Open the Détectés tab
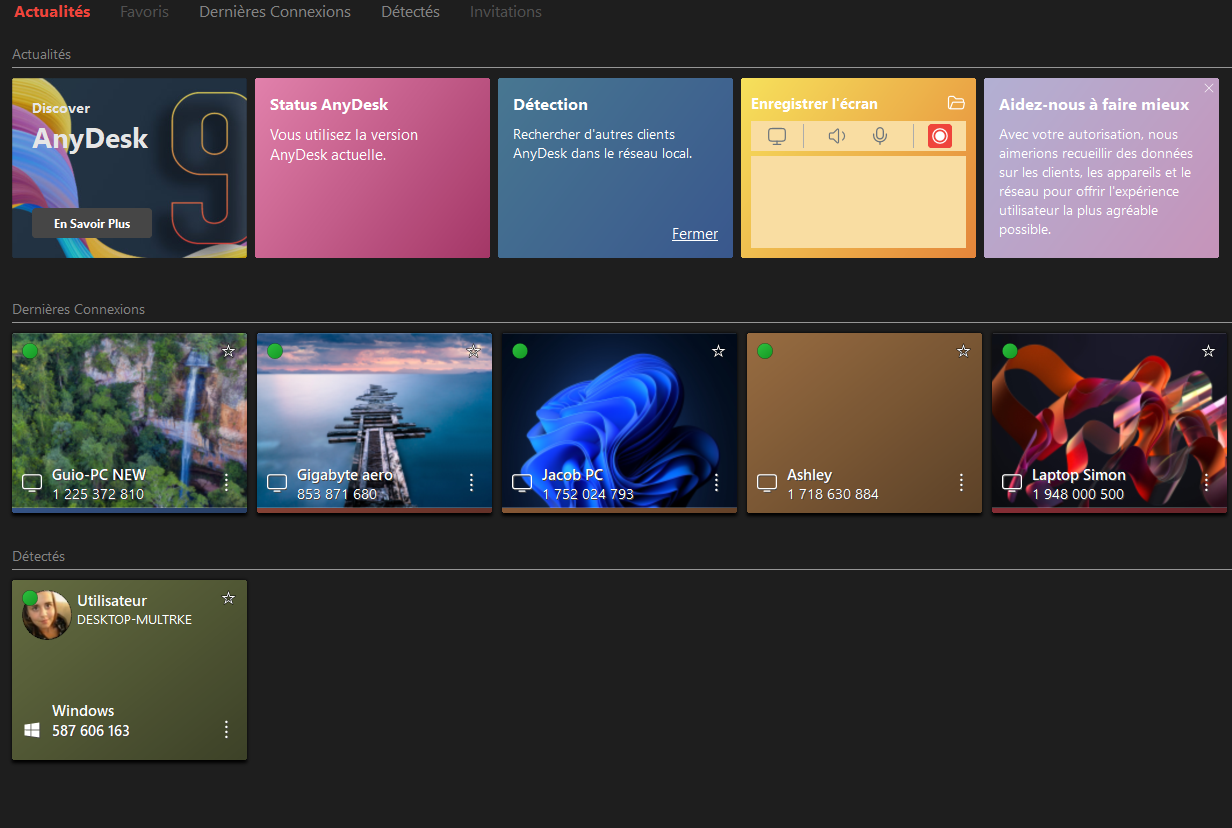 [x=410, y=12]
